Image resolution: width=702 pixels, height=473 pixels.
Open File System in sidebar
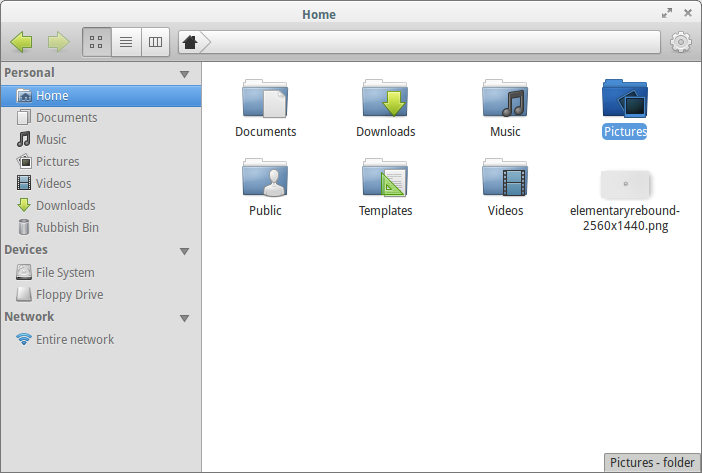65,273
